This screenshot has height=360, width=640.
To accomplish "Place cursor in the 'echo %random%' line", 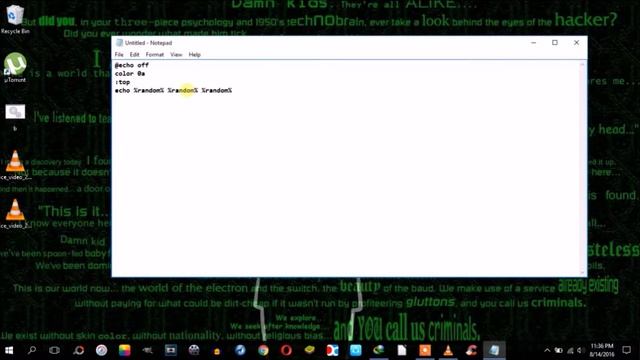I will [x=173, y=90].
